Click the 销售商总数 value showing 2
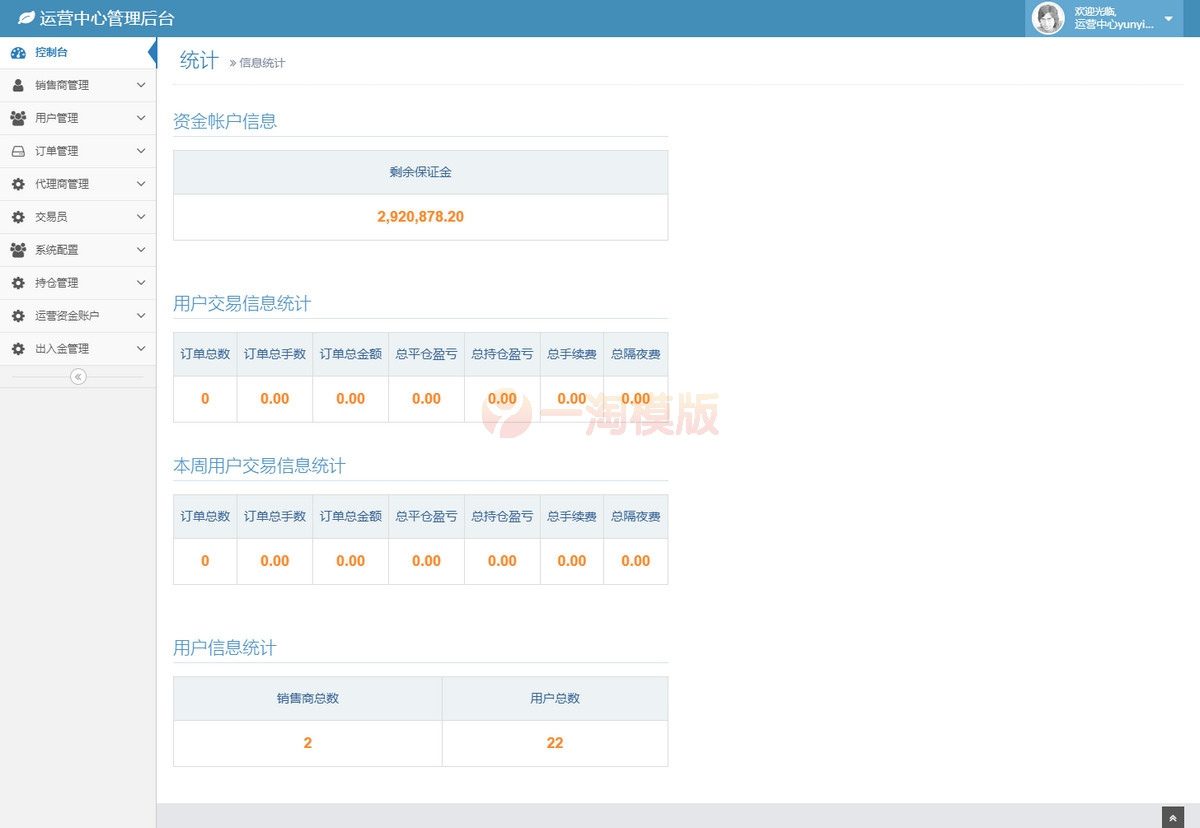The height and width of the screenshot is (828, 1200). click(x=307, y=743)
